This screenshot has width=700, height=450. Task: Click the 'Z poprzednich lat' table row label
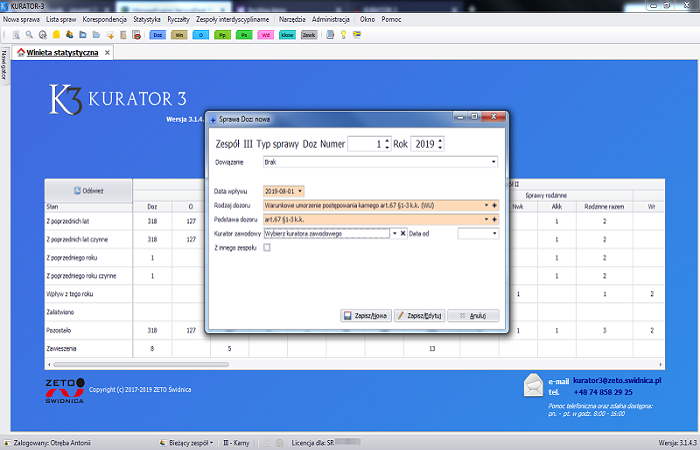click(x=67, y=221)
